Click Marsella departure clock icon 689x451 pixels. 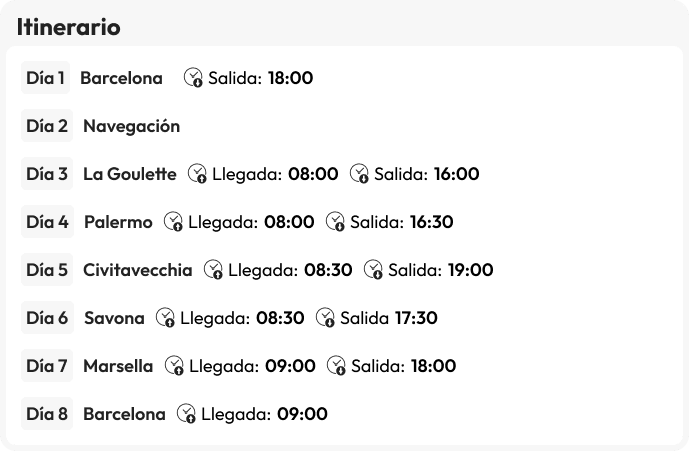click(337, 366)
